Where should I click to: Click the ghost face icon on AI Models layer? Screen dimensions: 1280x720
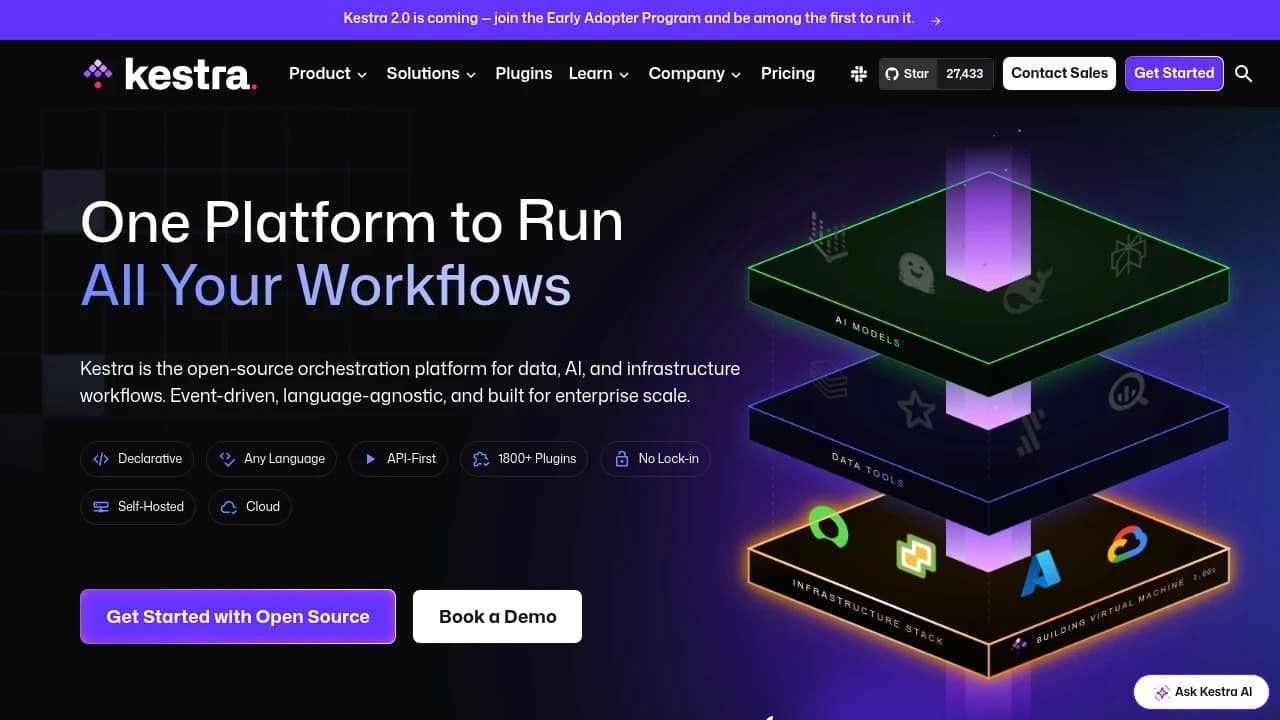[x=915, y=271]
